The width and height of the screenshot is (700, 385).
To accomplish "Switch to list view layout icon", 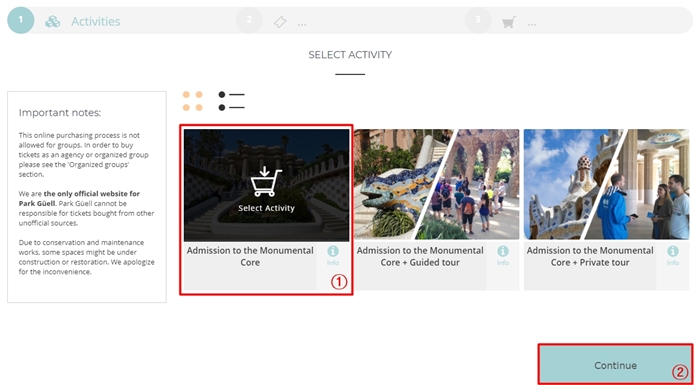I will [x=231, y=101].
